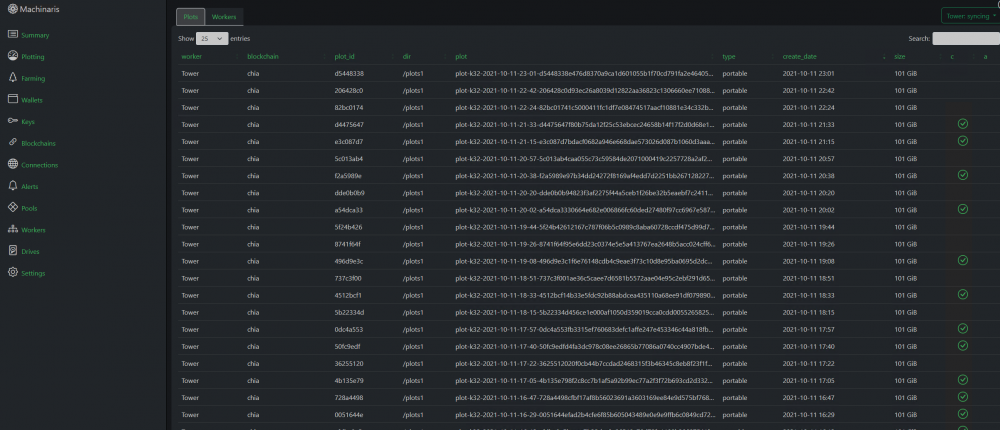
Task: Switch to the Plots tab
Action: [x=191, y=17]
